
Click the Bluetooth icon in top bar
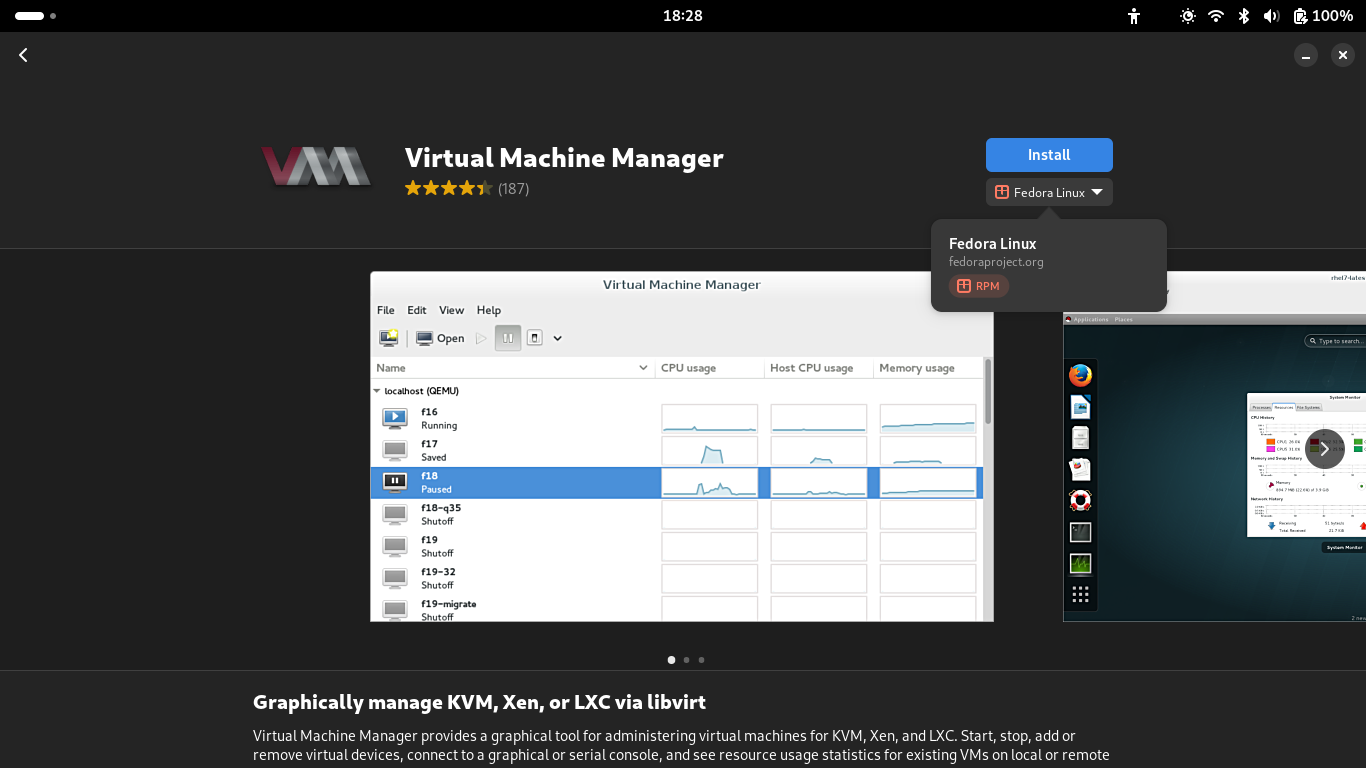pos(1244,16)
